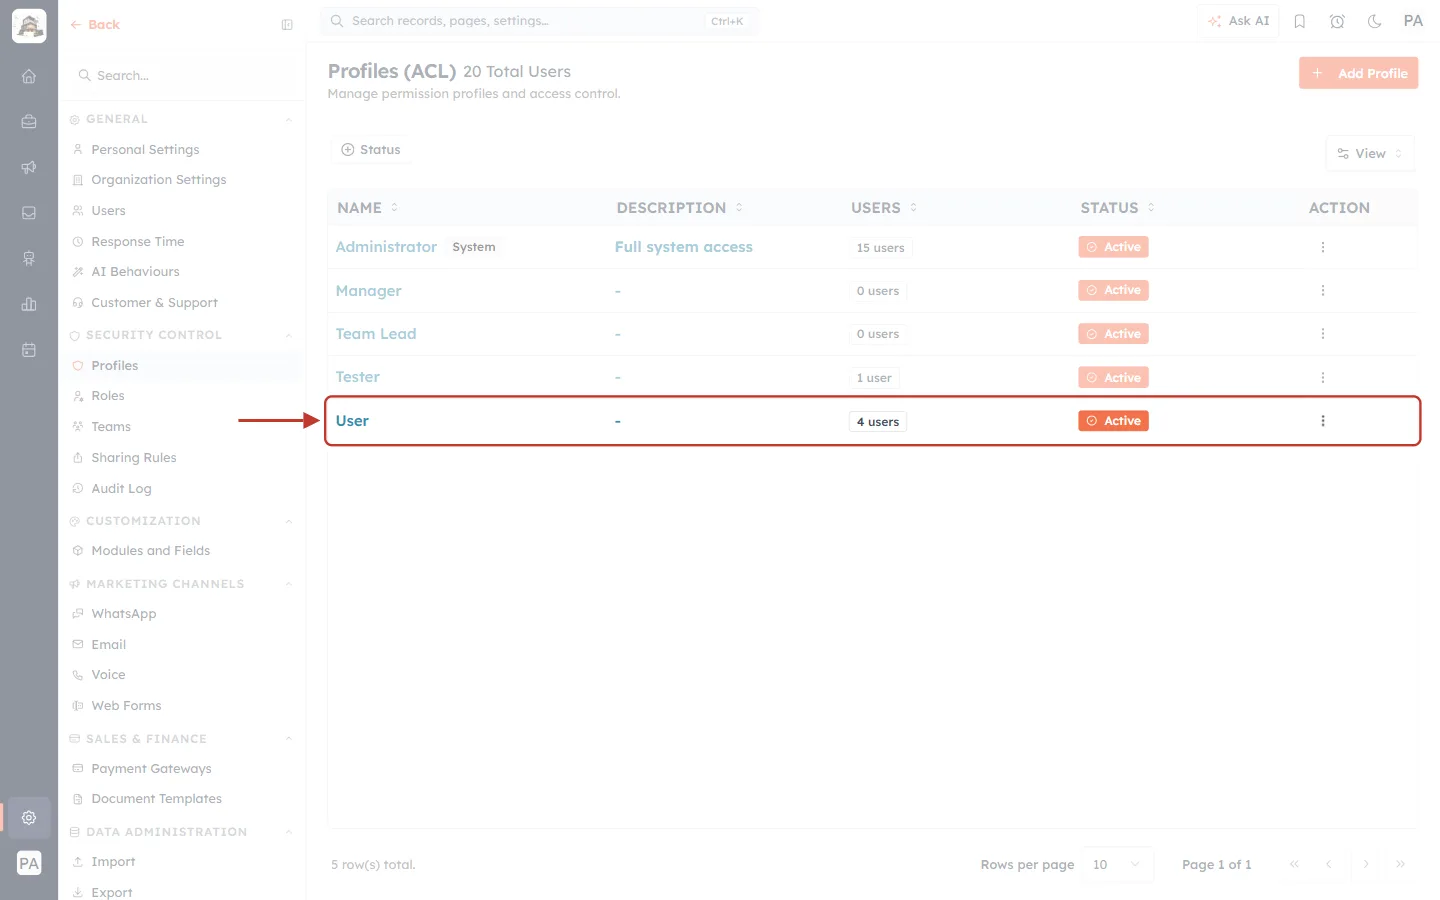Open action menu for User row

1322,421
